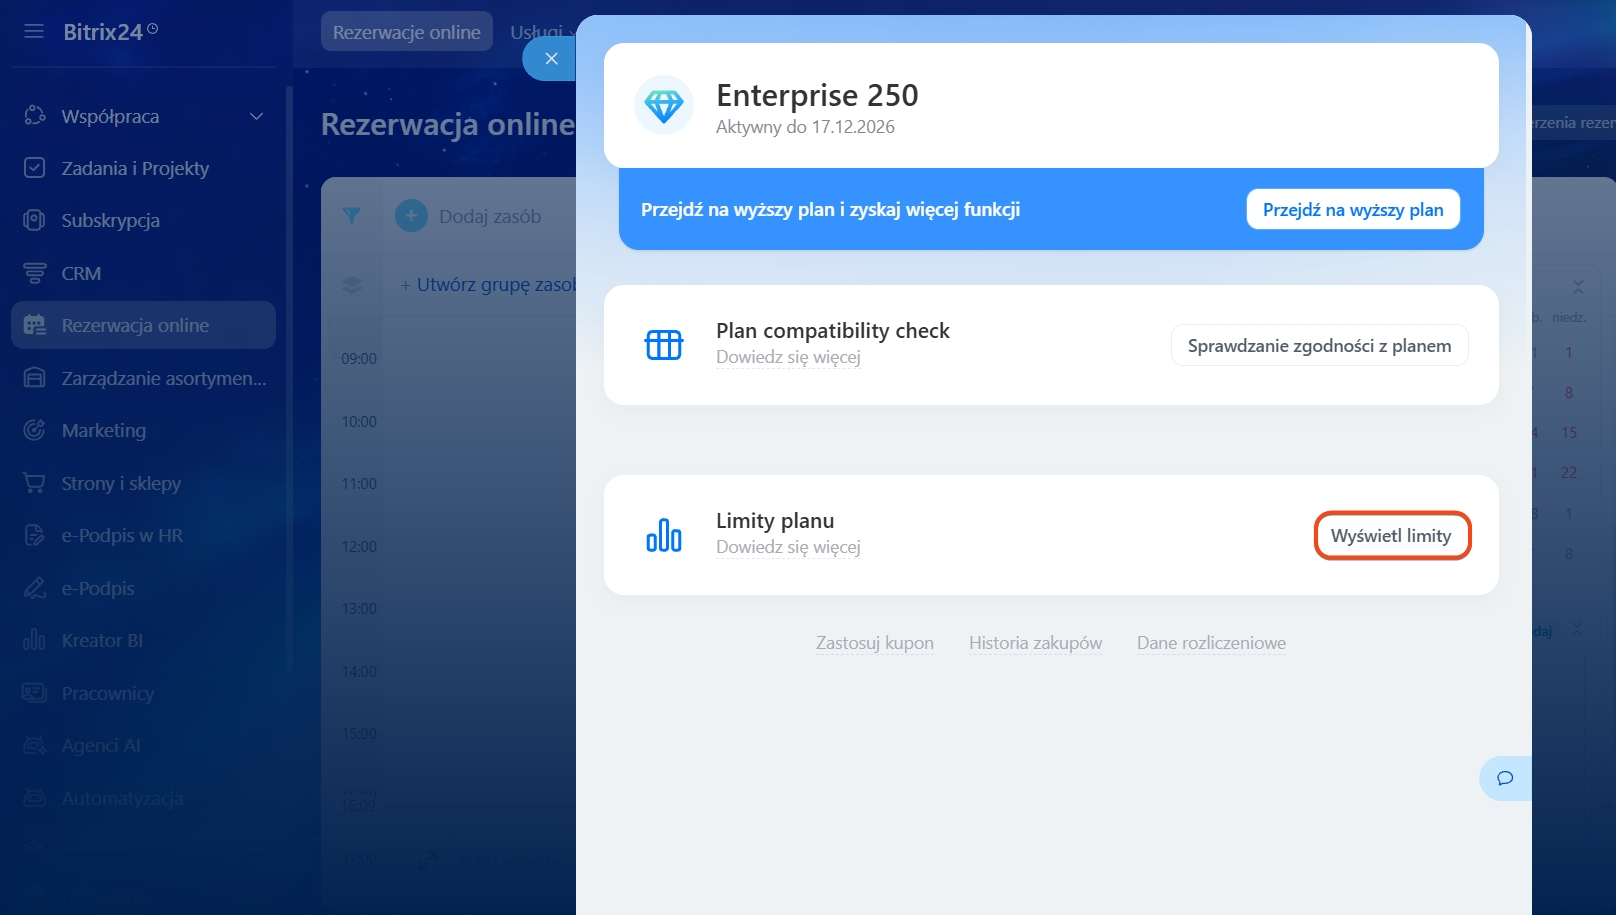Click the plus icon for Dodaj zasób

[411, 216]
